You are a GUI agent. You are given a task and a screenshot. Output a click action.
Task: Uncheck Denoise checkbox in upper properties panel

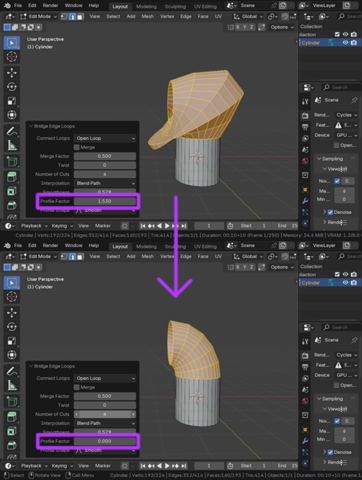[x=330, y=212]
